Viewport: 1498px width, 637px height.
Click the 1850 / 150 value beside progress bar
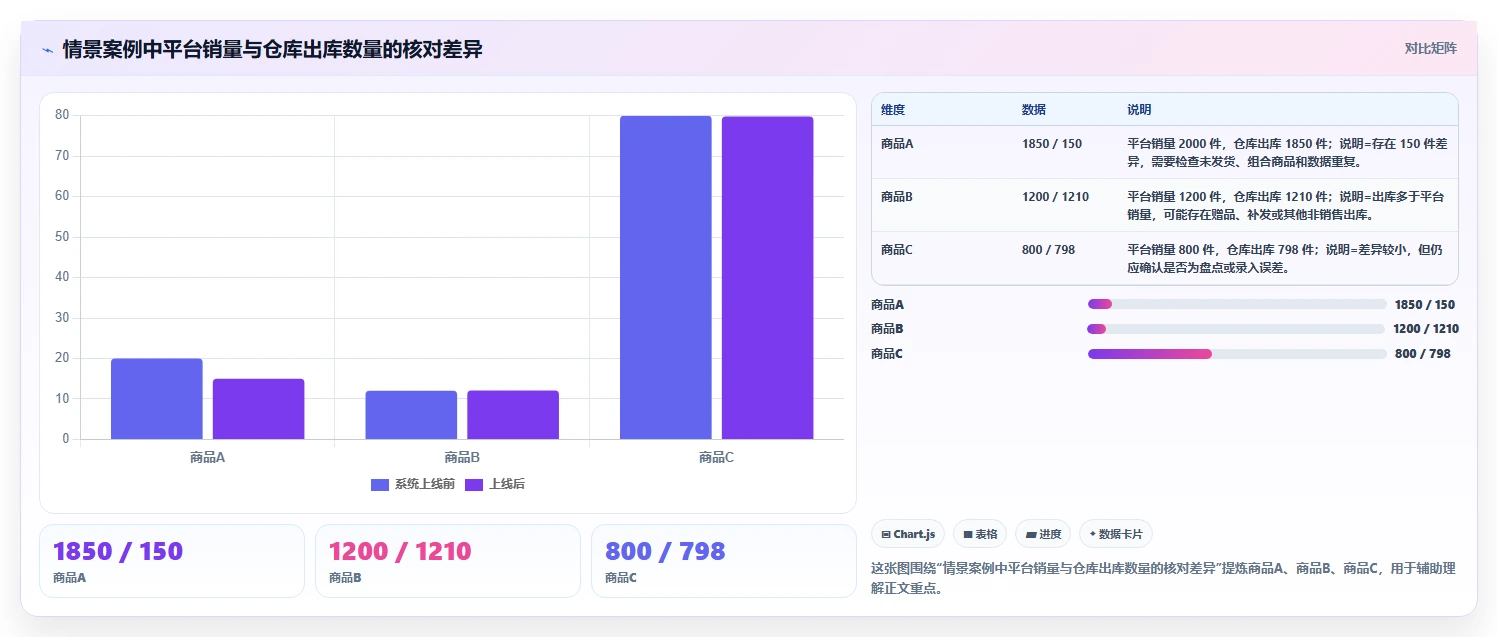tap(1425, 305)
